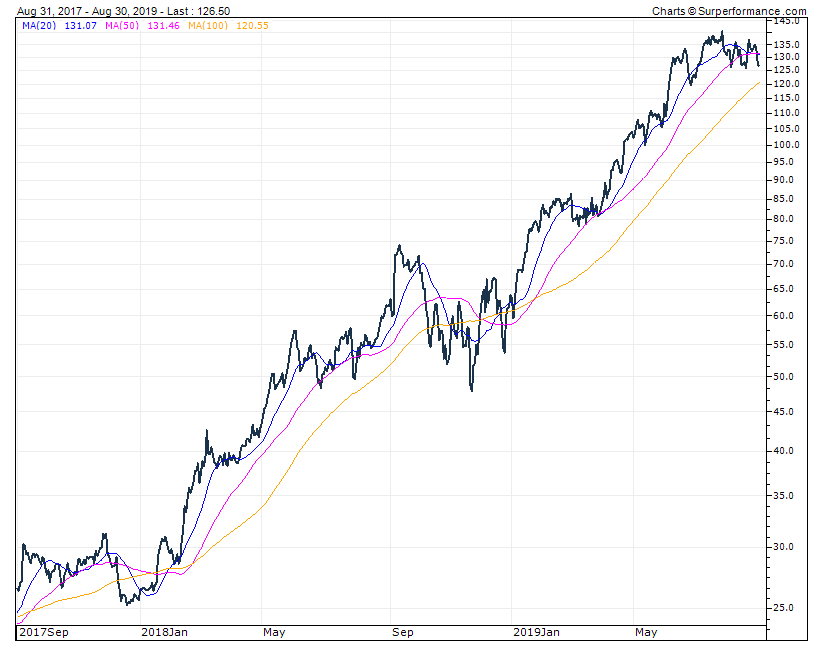The width and height of the screenshot is (815, 650).
Task: Click the Charts Surperformance.com credit text
Action: click(729, 11)
